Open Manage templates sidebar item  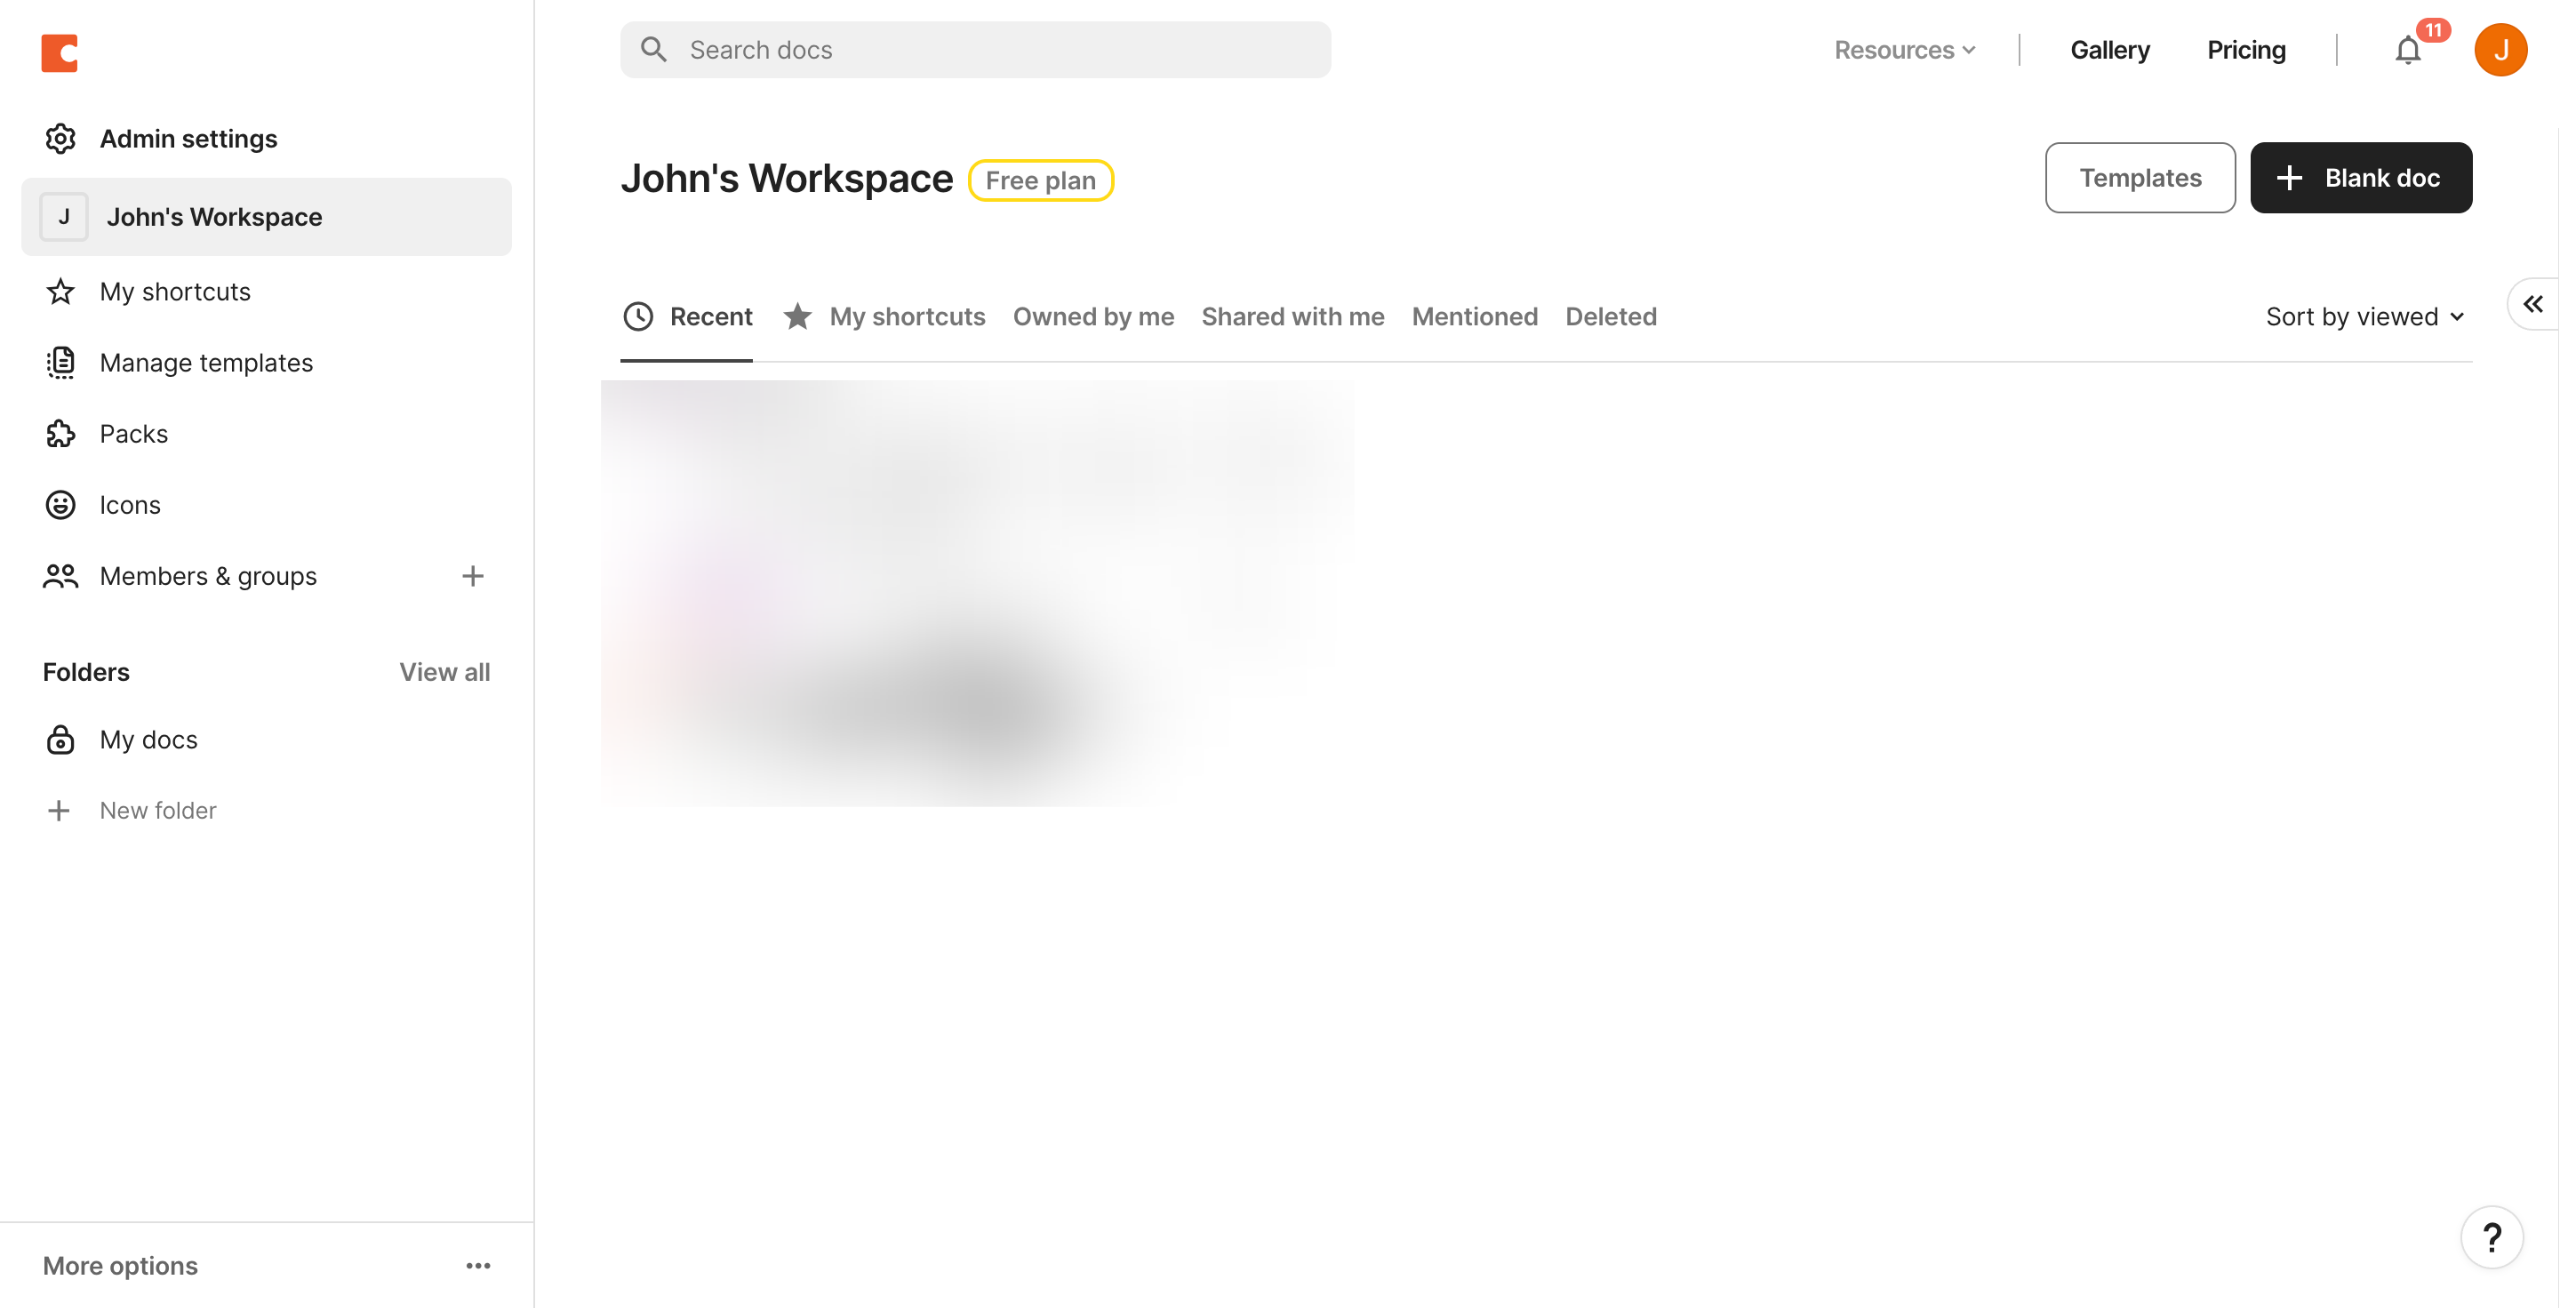point(205,363)
